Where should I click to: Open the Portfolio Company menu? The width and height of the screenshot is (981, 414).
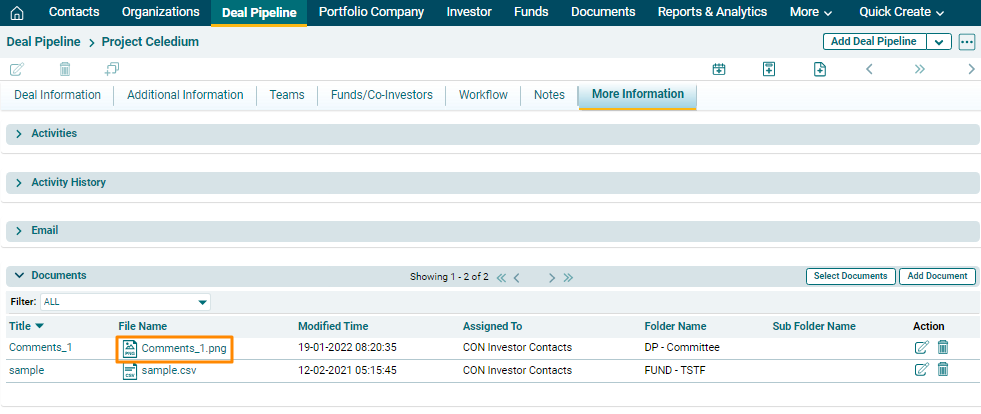pos(371,12)
